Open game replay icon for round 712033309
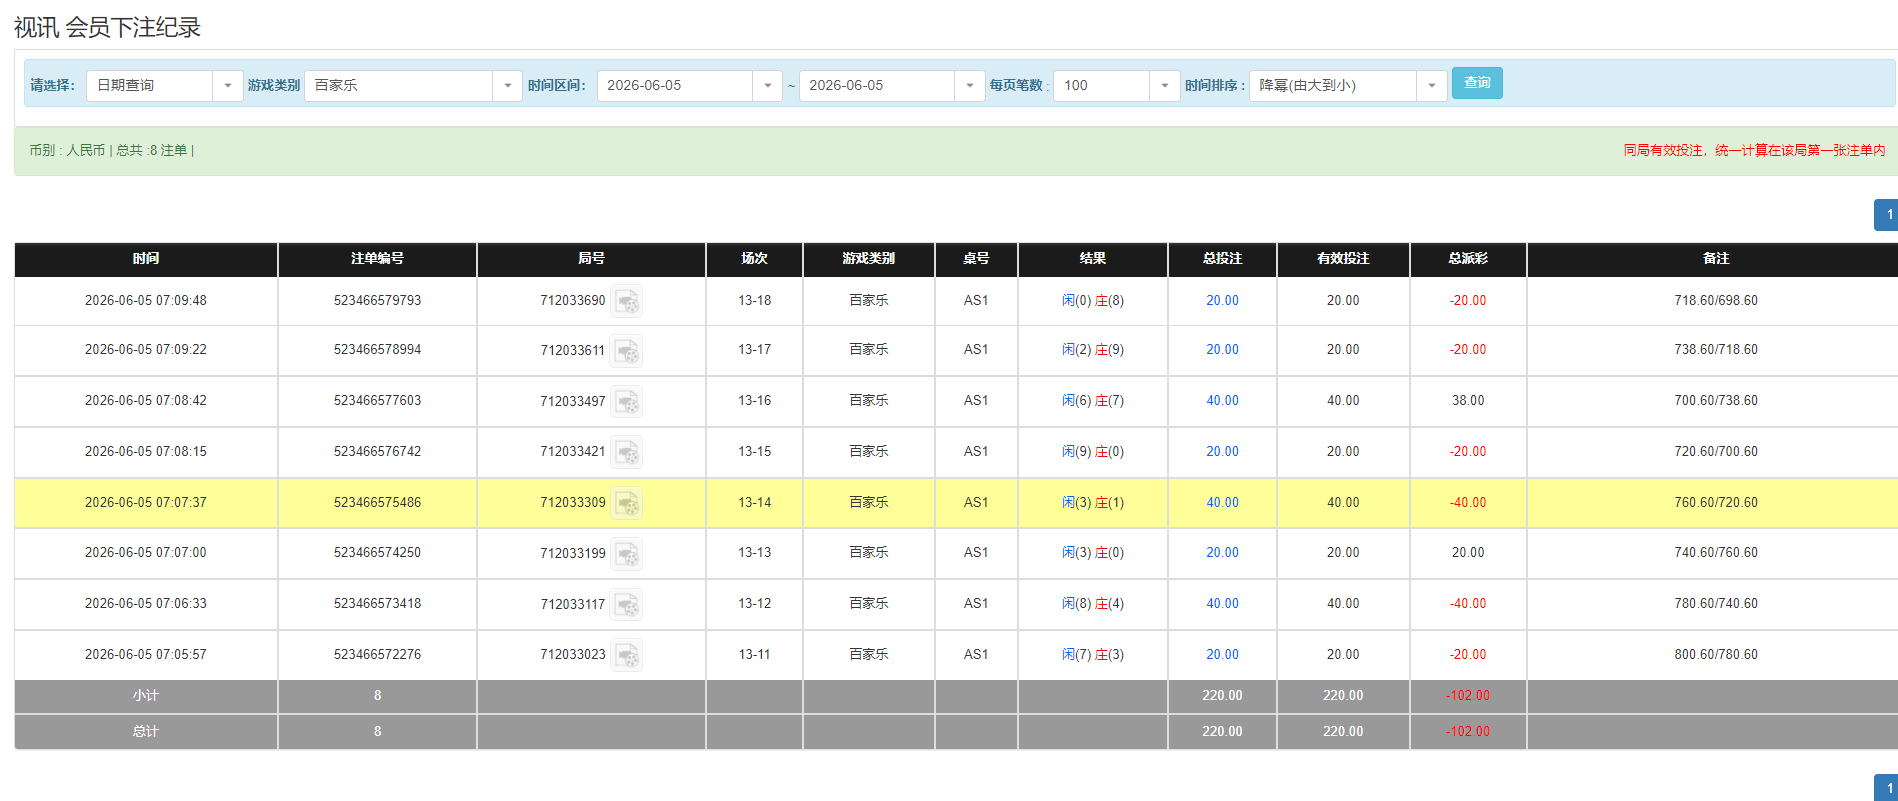 click(x=627, y=503)
